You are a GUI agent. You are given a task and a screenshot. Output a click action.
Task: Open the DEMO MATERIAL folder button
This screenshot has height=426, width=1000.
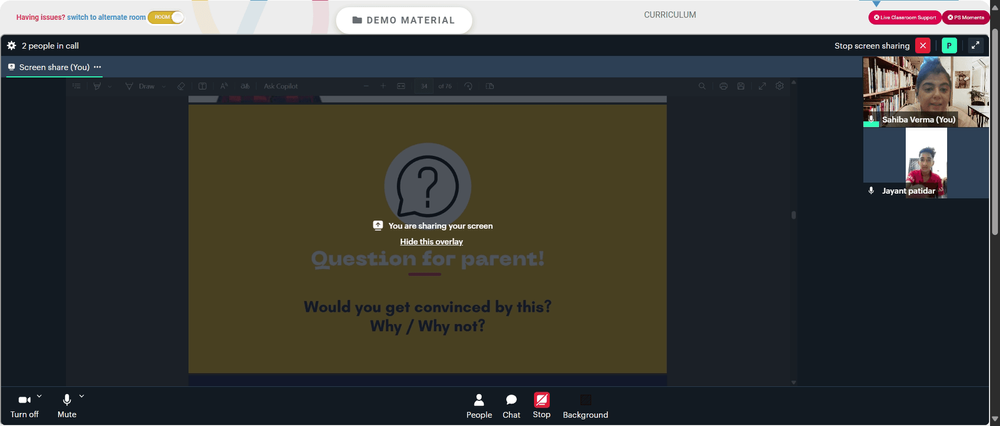coord(404,20)
